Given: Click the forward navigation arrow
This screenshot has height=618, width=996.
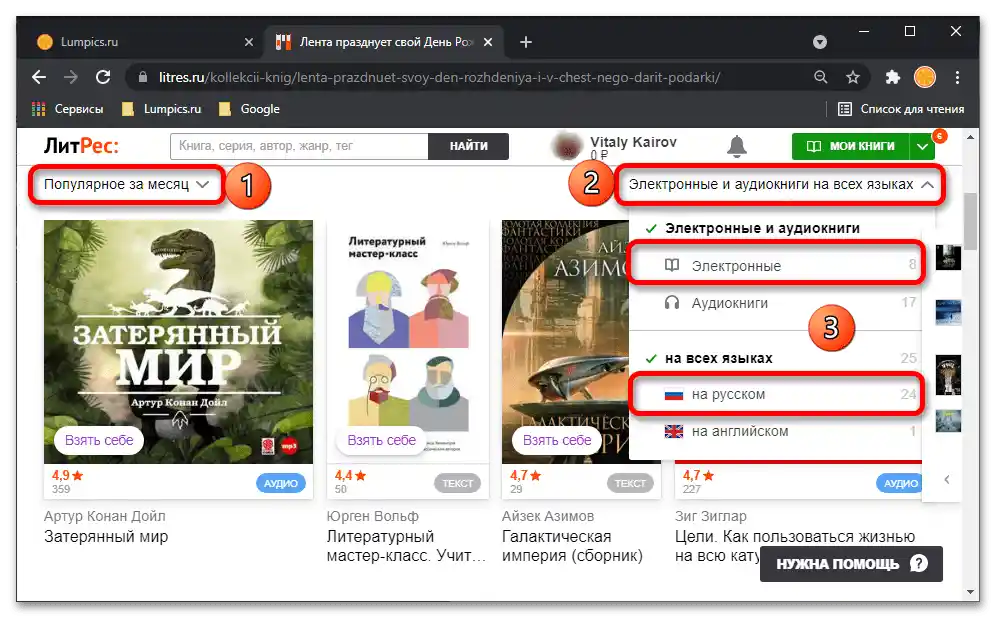Looking at the screenshot, I should click(71, 77).
